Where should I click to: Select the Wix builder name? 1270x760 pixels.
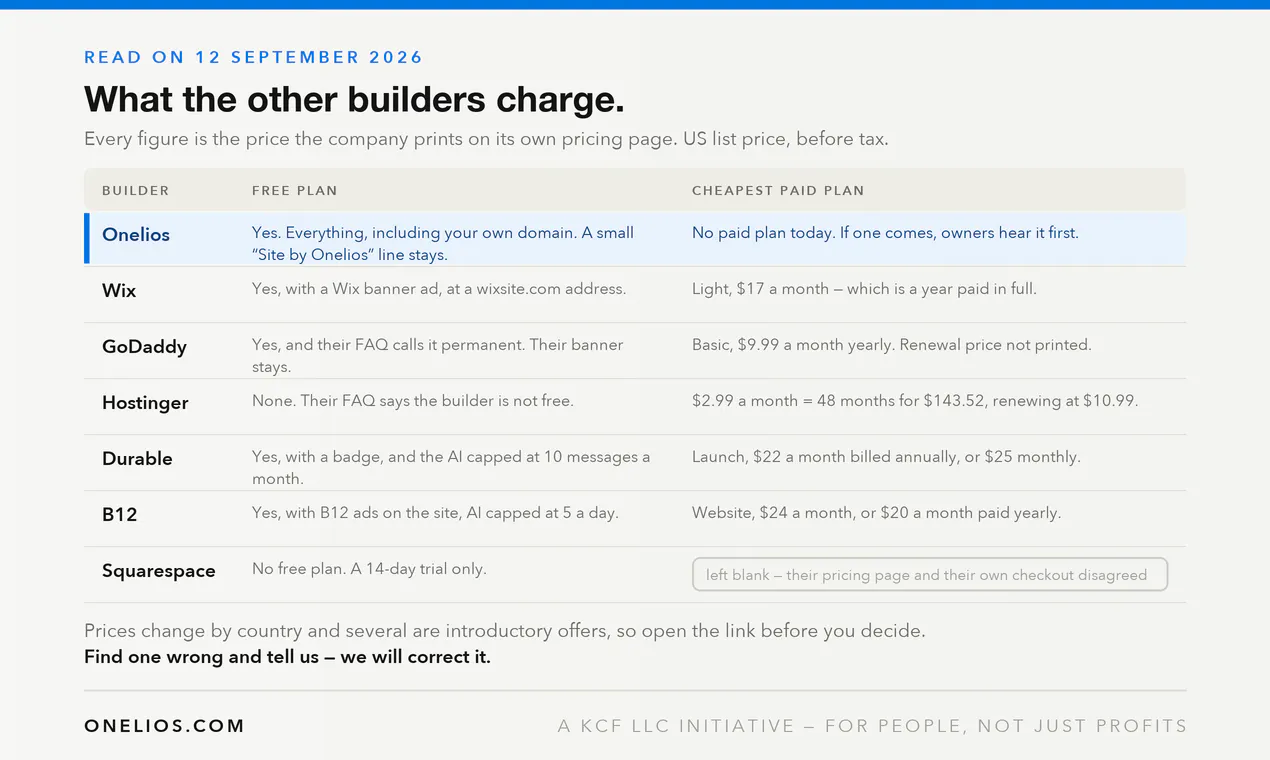click(119, 291)
